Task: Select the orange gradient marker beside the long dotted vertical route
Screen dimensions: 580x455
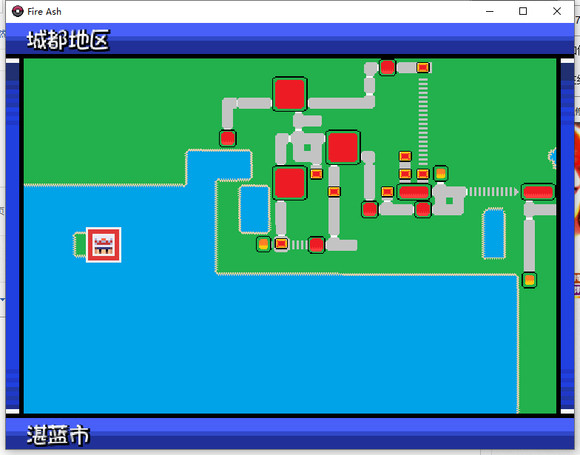Action: pos(441,173)
